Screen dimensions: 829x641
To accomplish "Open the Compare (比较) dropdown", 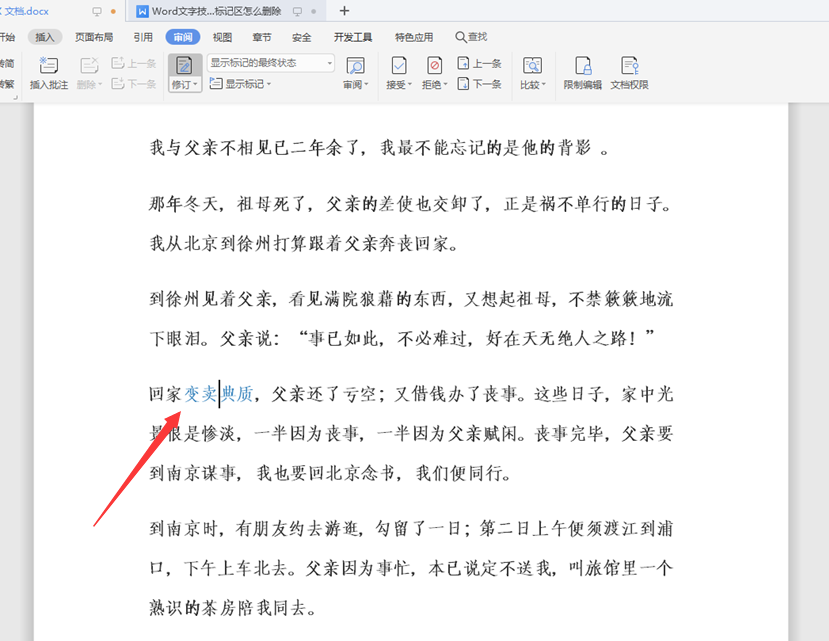I will pyautogui.click(x=533, y=72).
